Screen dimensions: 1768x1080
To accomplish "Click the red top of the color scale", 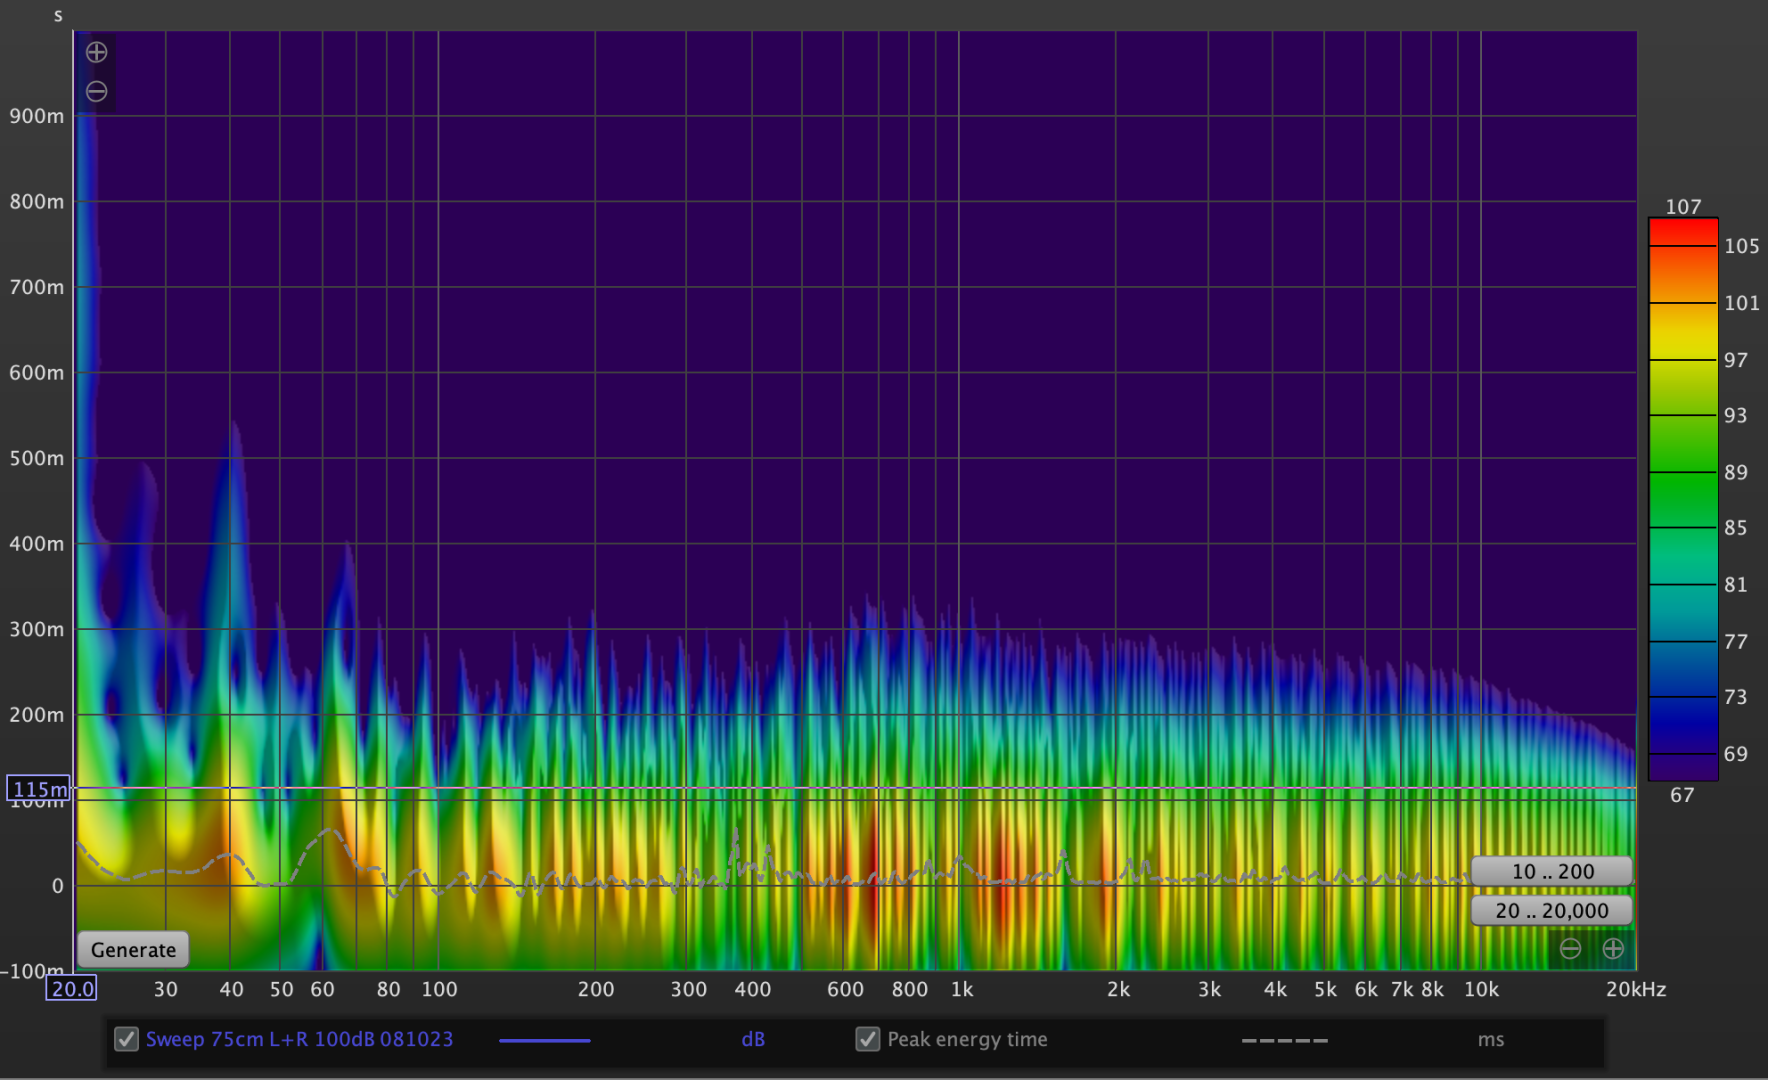I will [1683, 231].
